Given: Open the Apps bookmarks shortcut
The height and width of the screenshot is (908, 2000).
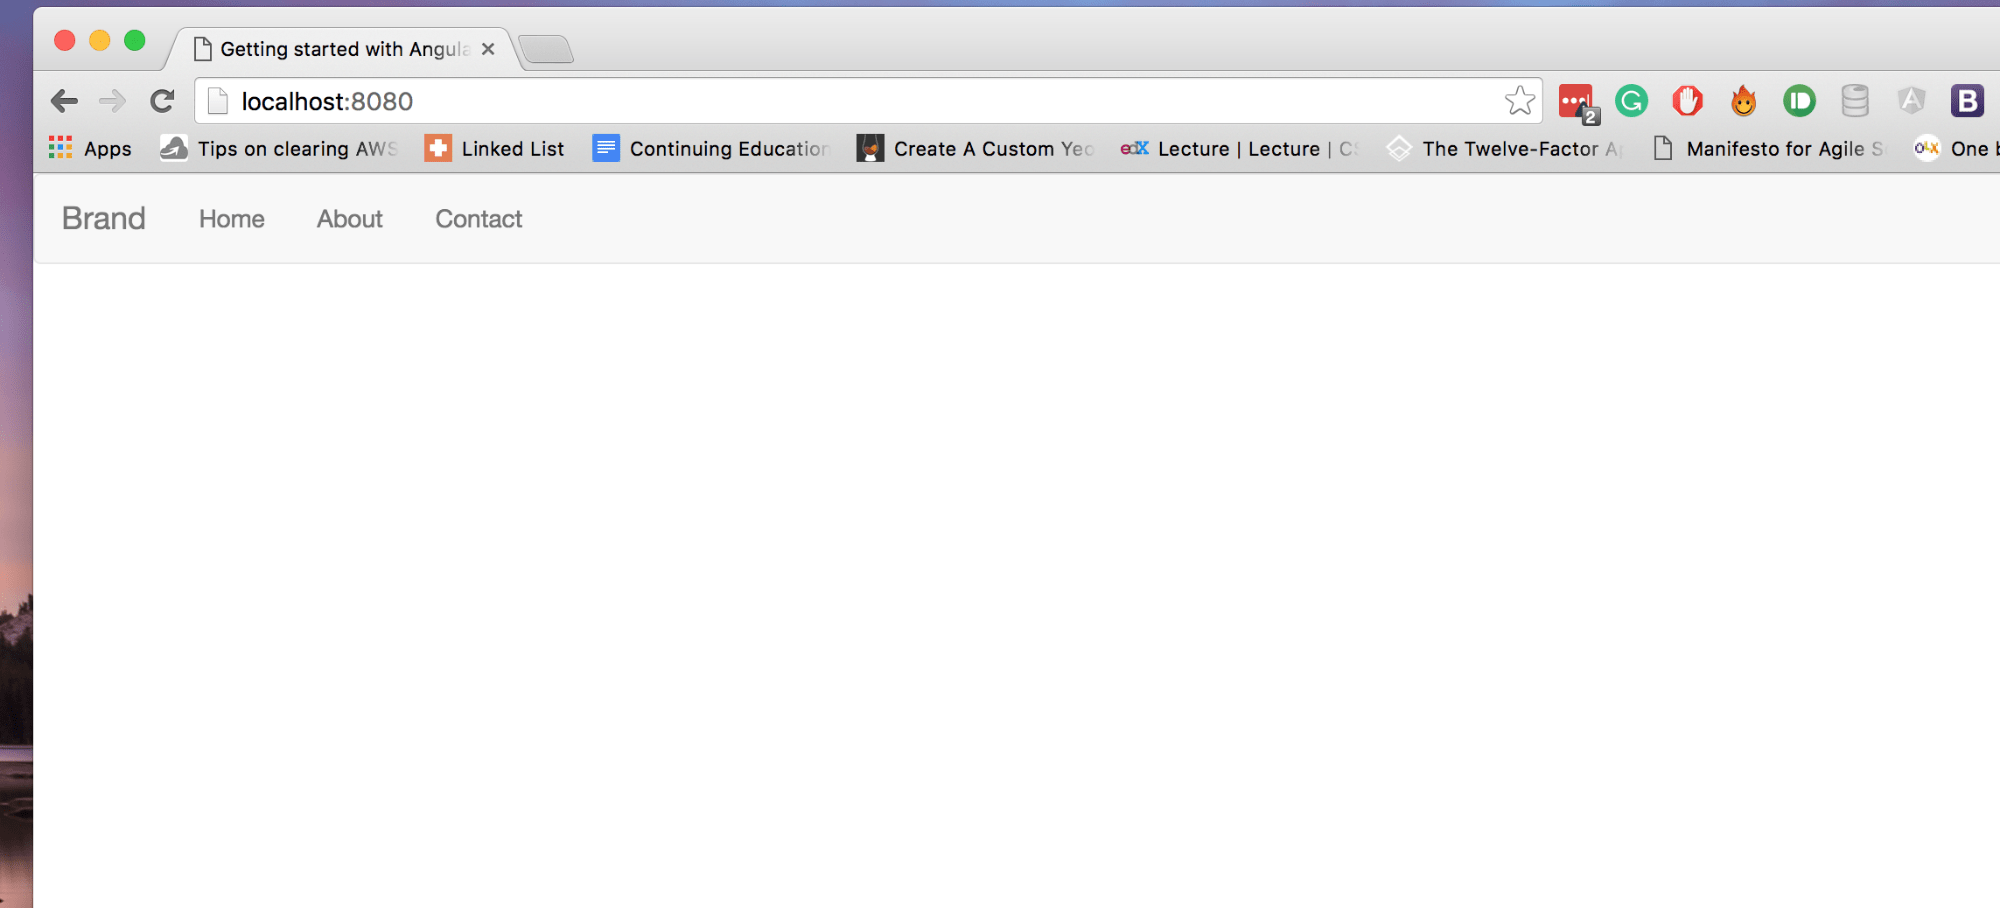Looking at the screenshot, I should pyautogui.click(x=90, y=149).
